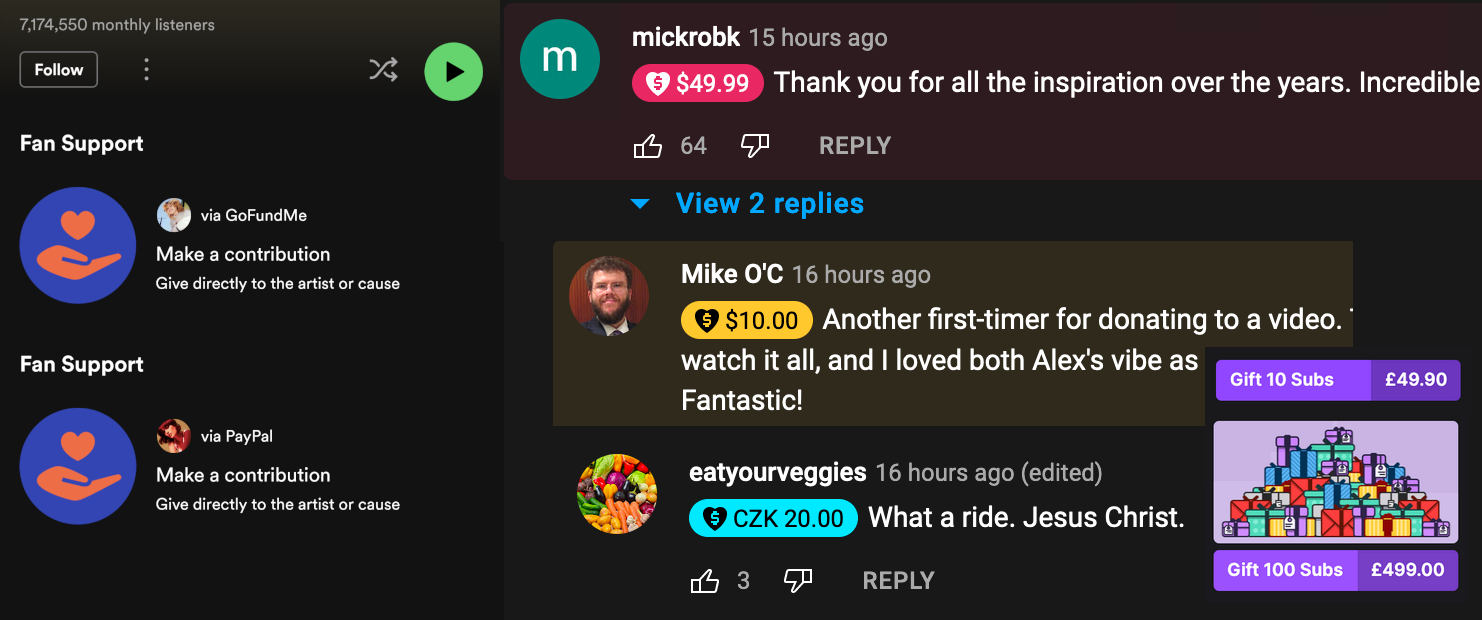Click the CZK 20.00 Super Thanks badge
Viewport: 1482px width, 620px height.
point(773,518)
